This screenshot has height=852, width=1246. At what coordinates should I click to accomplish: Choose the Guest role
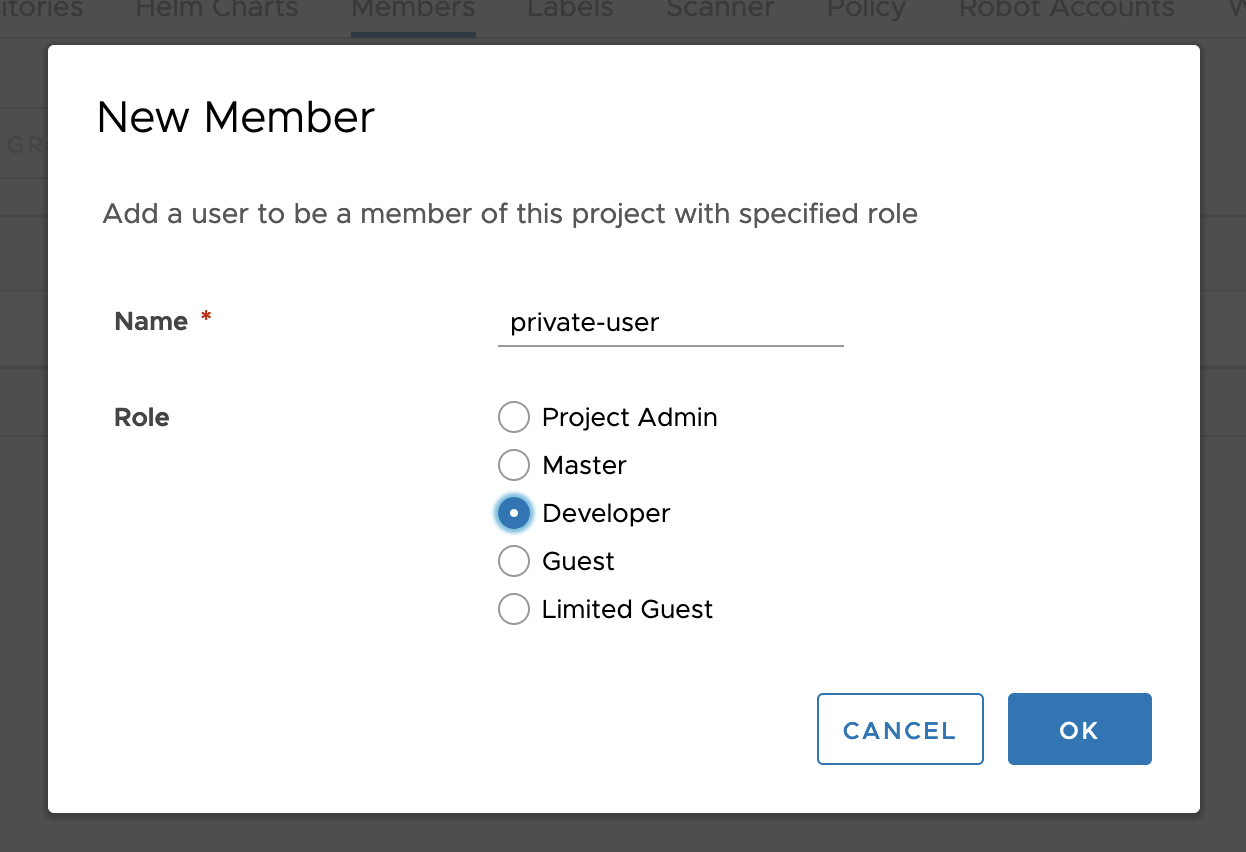[513, 561]
